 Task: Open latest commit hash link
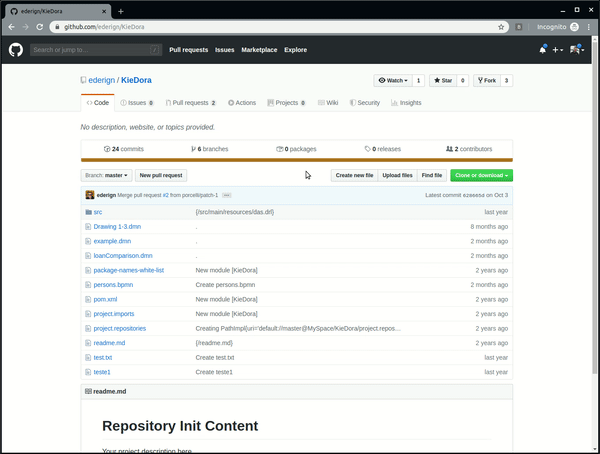474,195
